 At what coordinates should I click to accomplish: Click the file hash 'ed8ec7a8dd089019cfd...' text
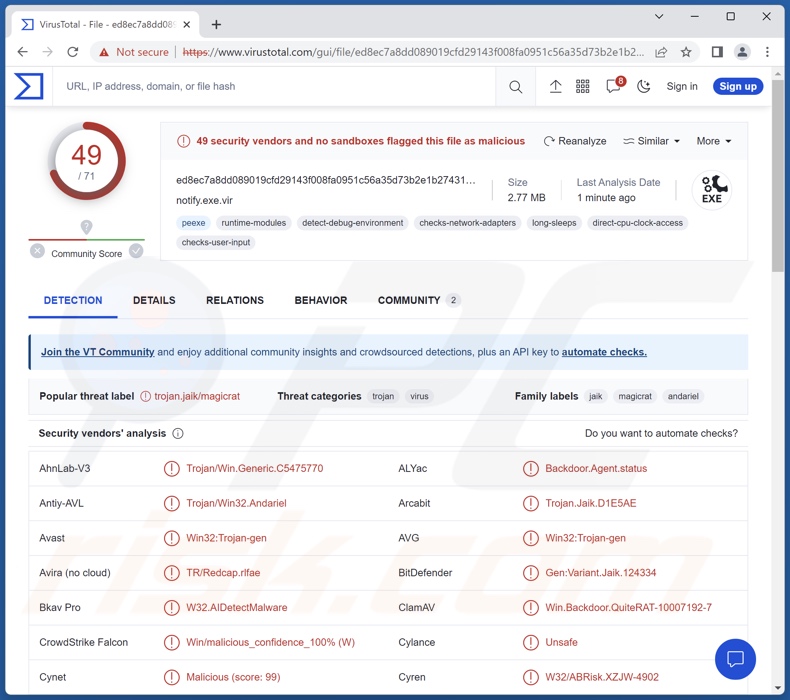click(325, 180)
